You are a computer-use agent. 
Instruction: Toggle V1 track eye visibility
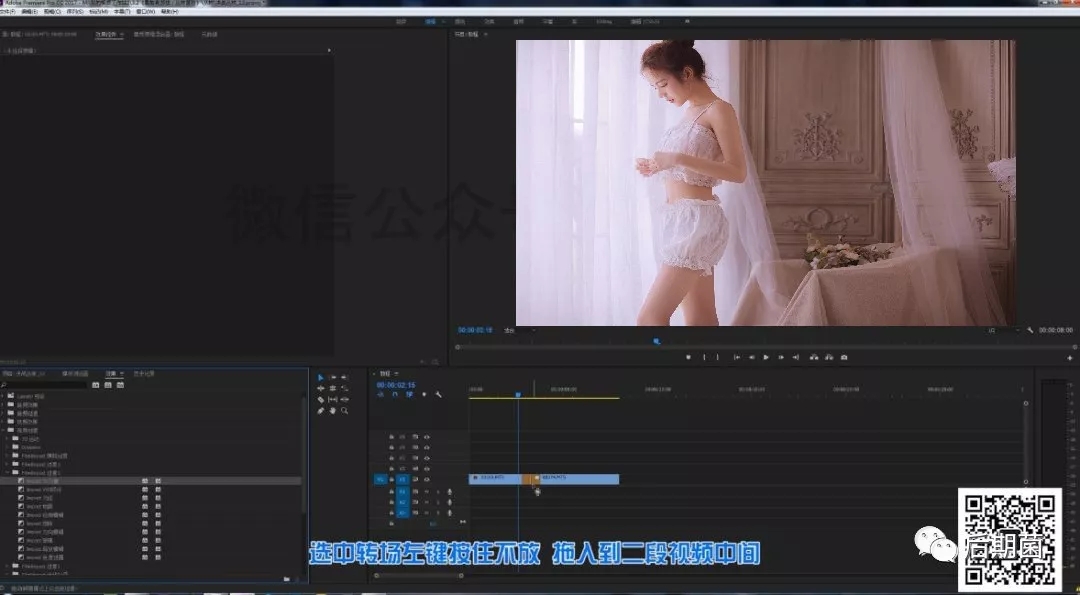[426, 479]
